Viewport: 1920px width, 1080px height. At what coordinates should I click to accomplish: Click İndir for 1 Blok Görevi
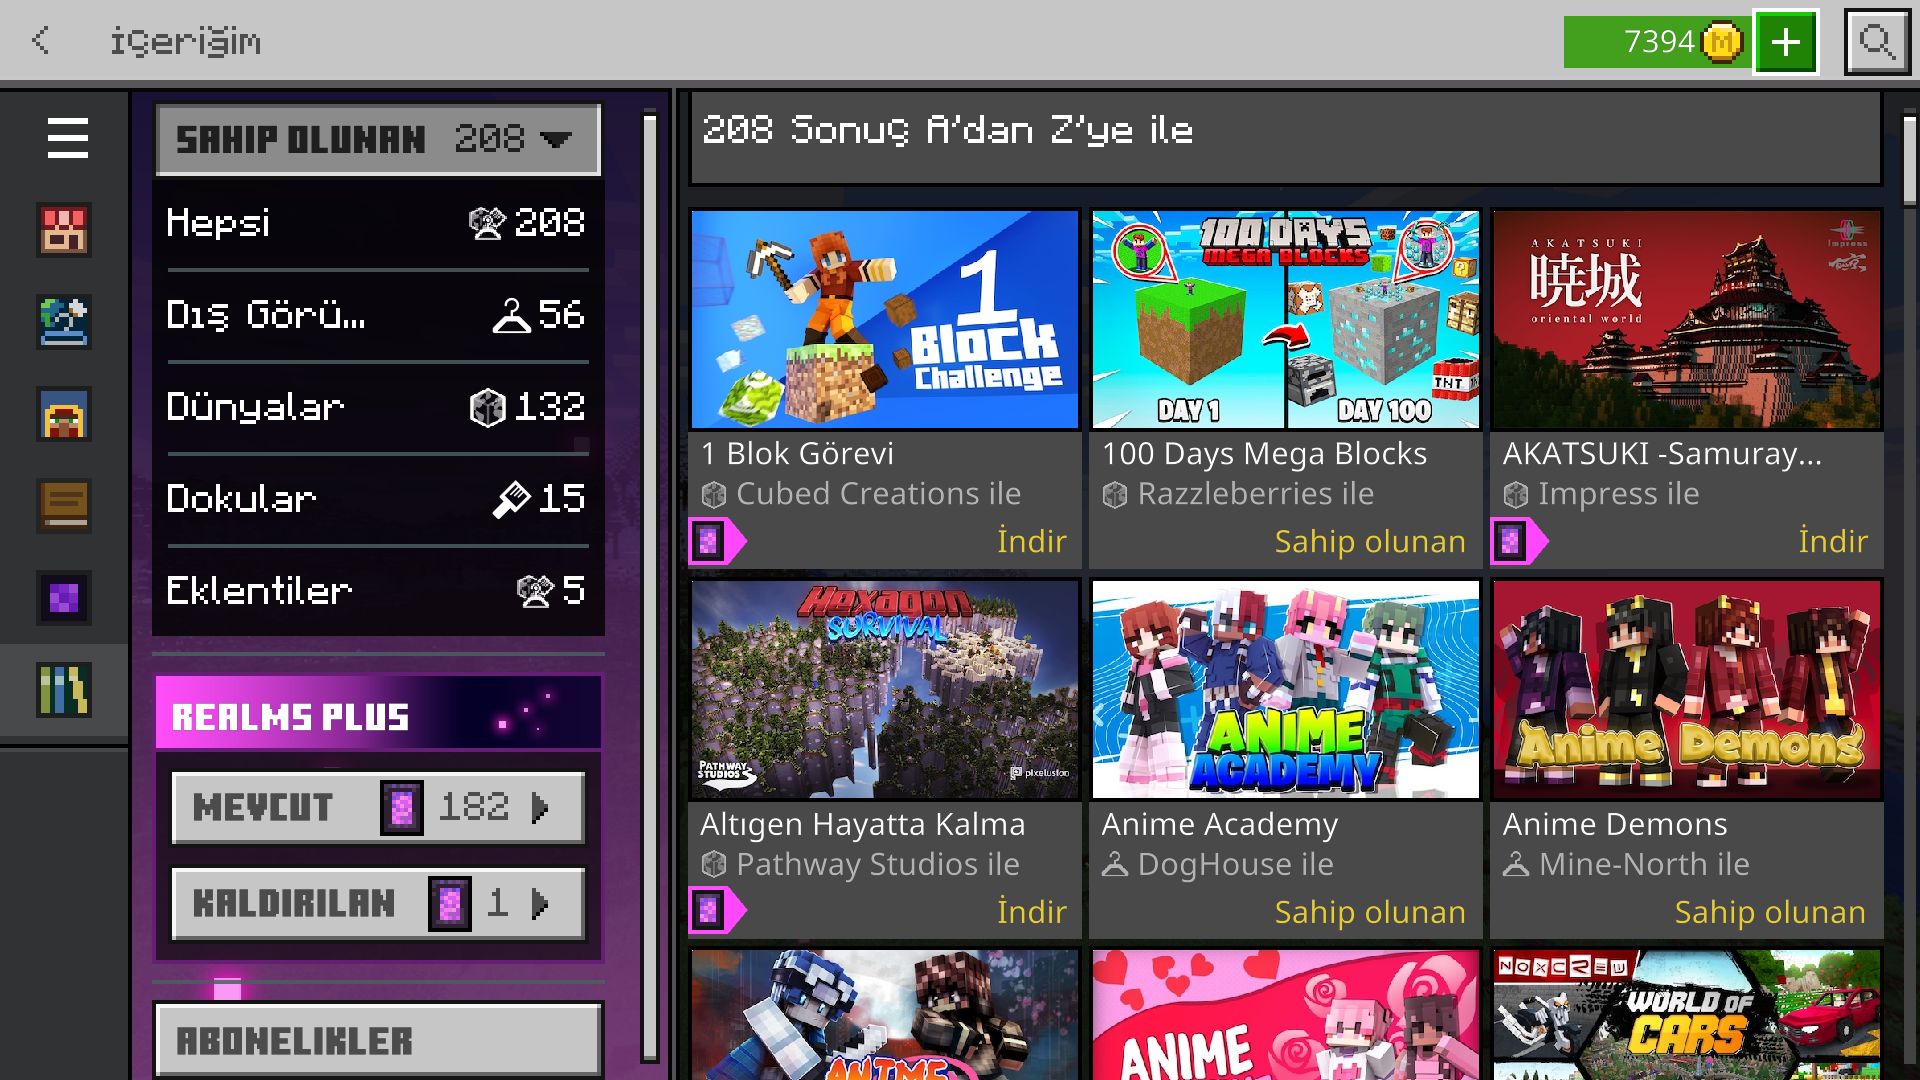pos(1032,541)
